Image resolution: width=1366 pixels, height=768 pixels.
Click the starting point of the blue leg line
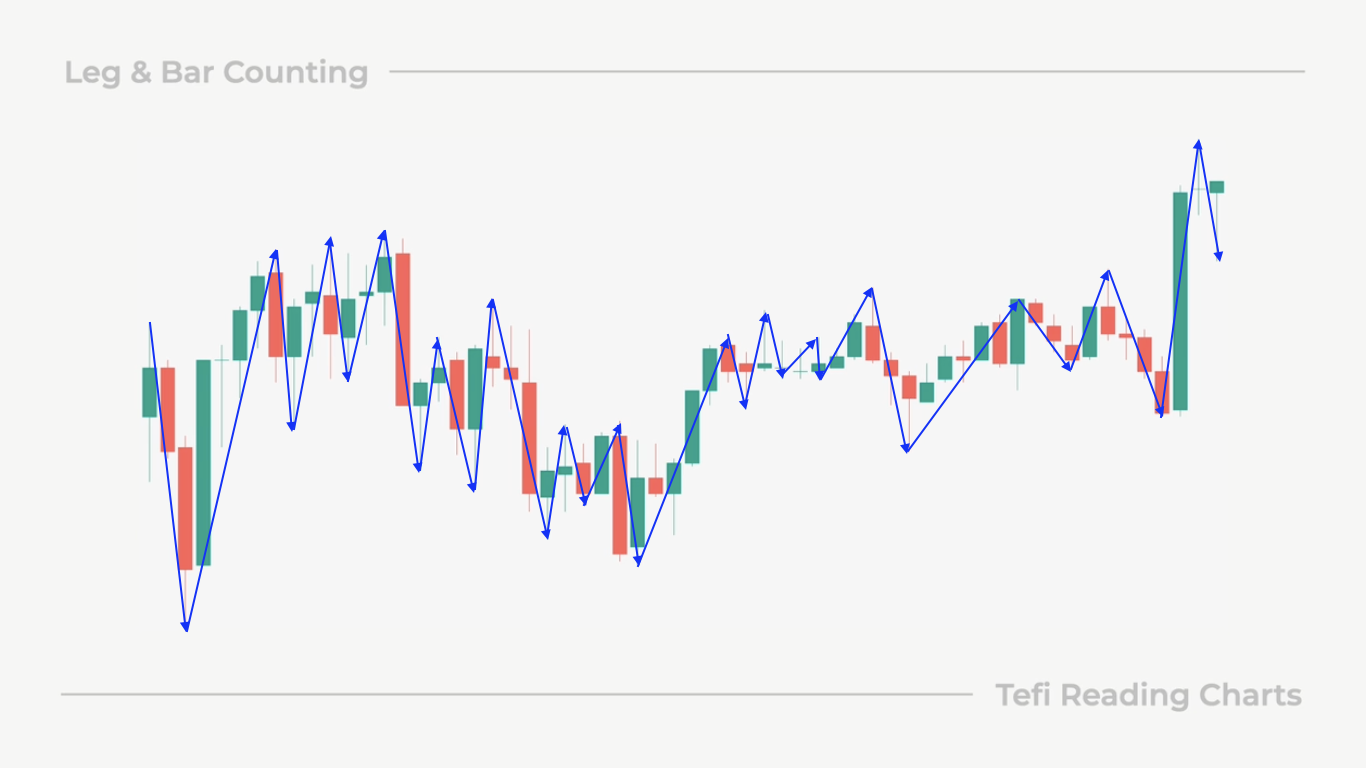(x=150, y=323)
